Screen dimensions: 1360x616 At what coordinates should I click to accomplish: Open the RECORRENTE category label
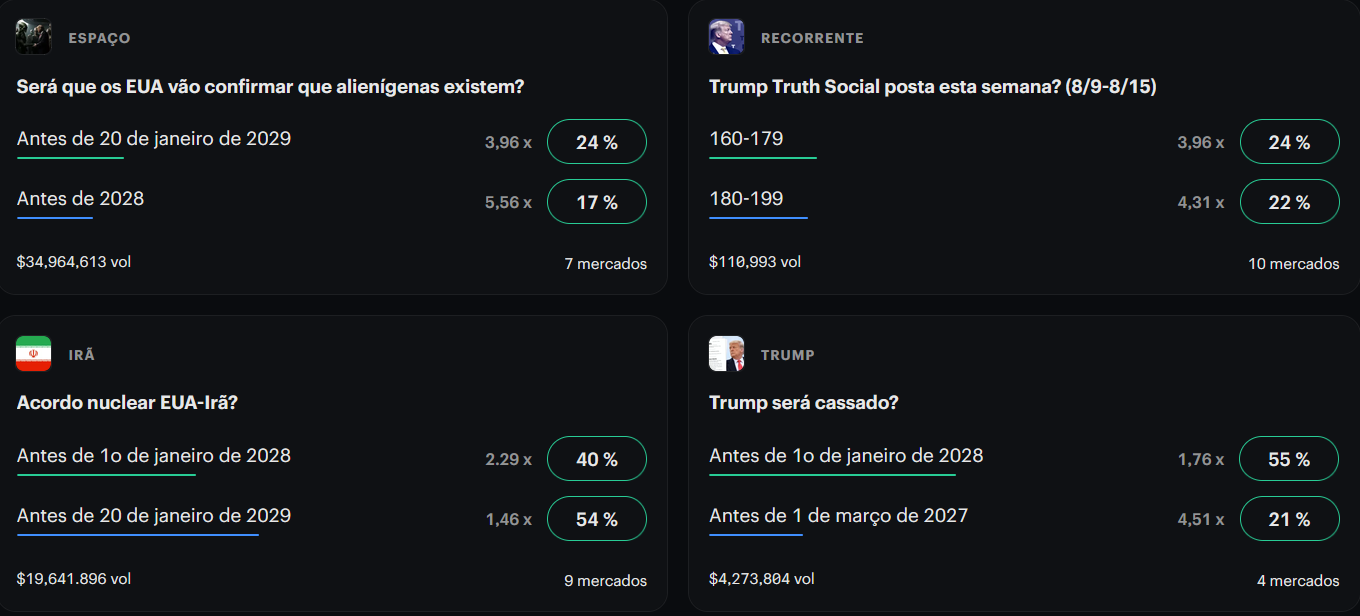[812, 38]
